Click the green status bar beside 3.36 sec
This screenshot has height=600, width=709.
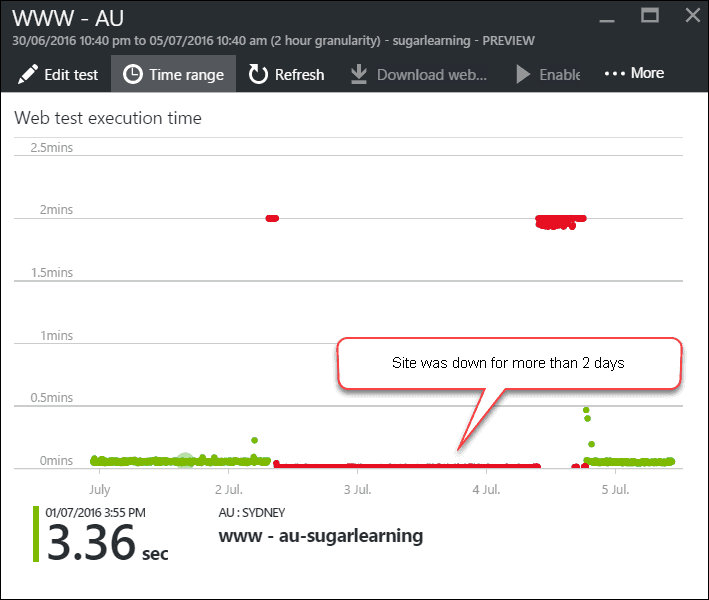click(x=37, y=535)
